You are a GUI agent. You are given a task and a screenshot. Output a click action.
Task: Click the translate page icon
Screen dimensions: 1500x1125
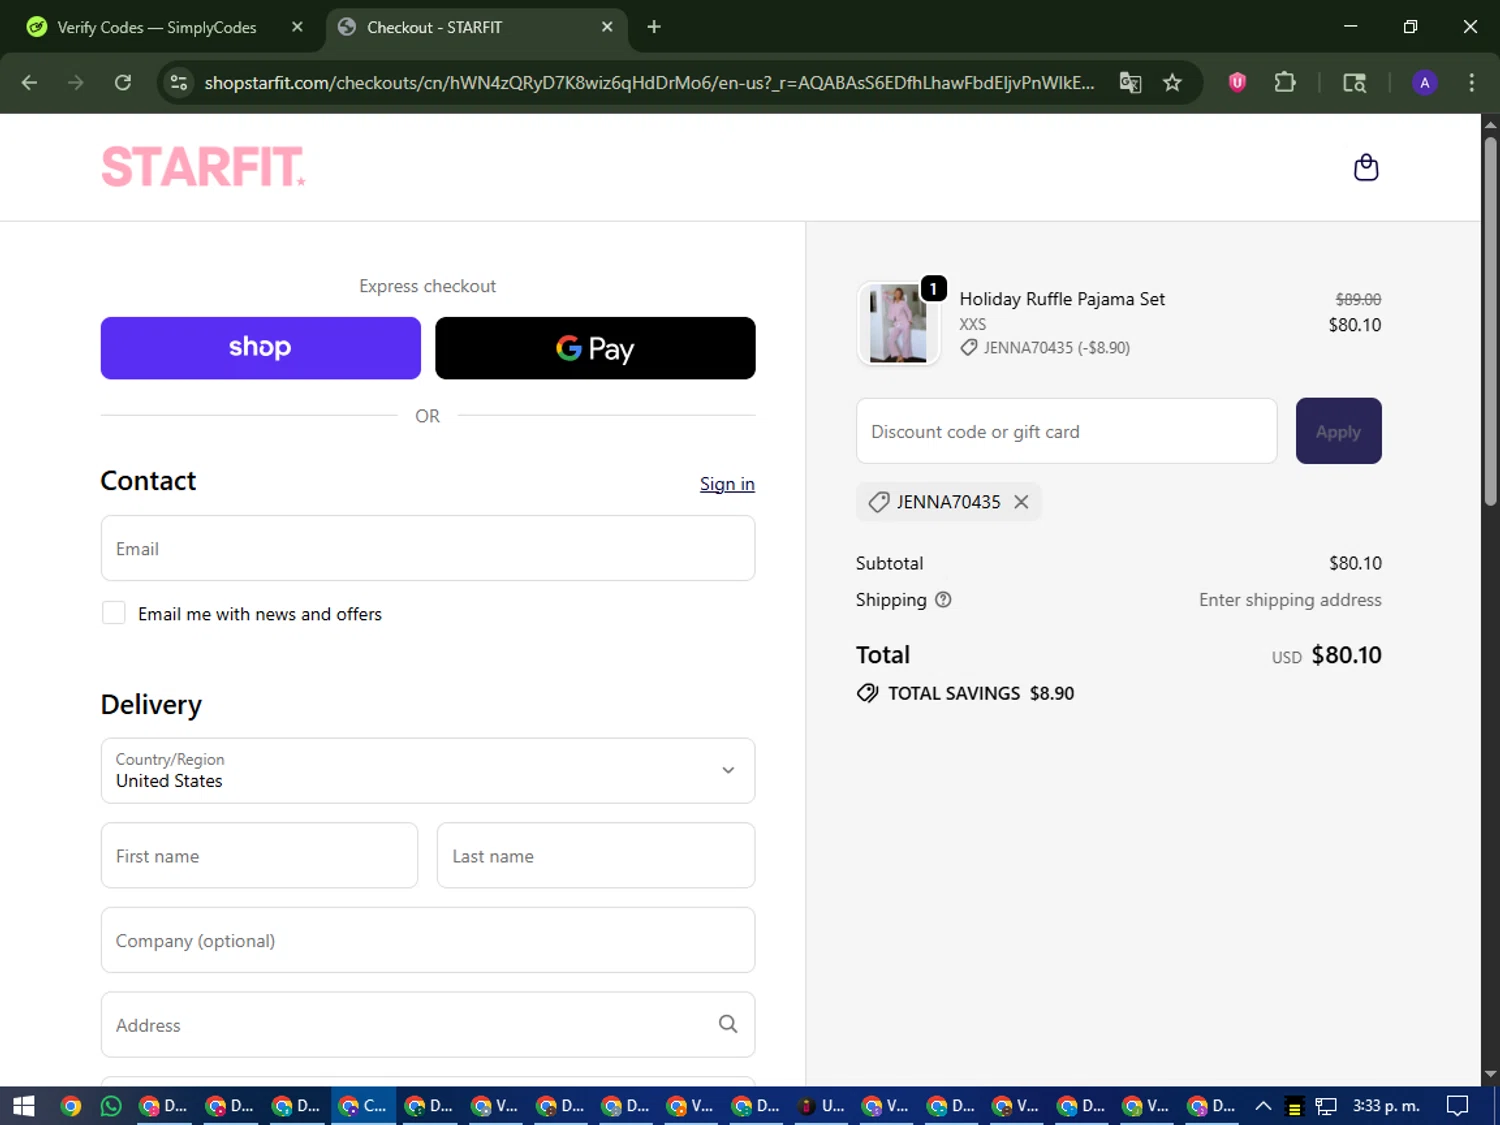(x=1130, y=83)
